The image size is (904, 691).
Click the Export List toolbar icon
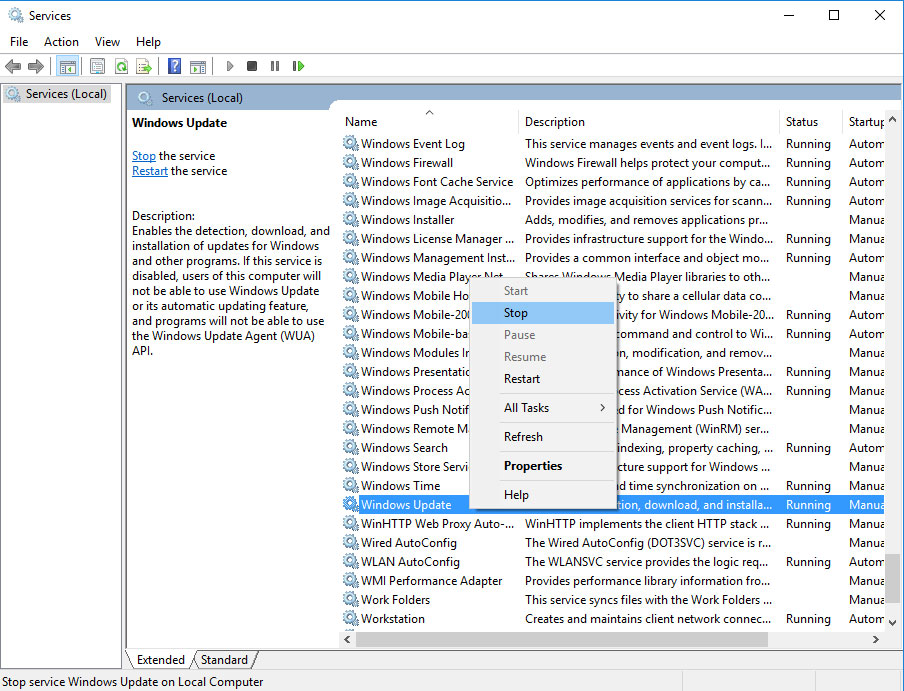(x=144, y=66)
